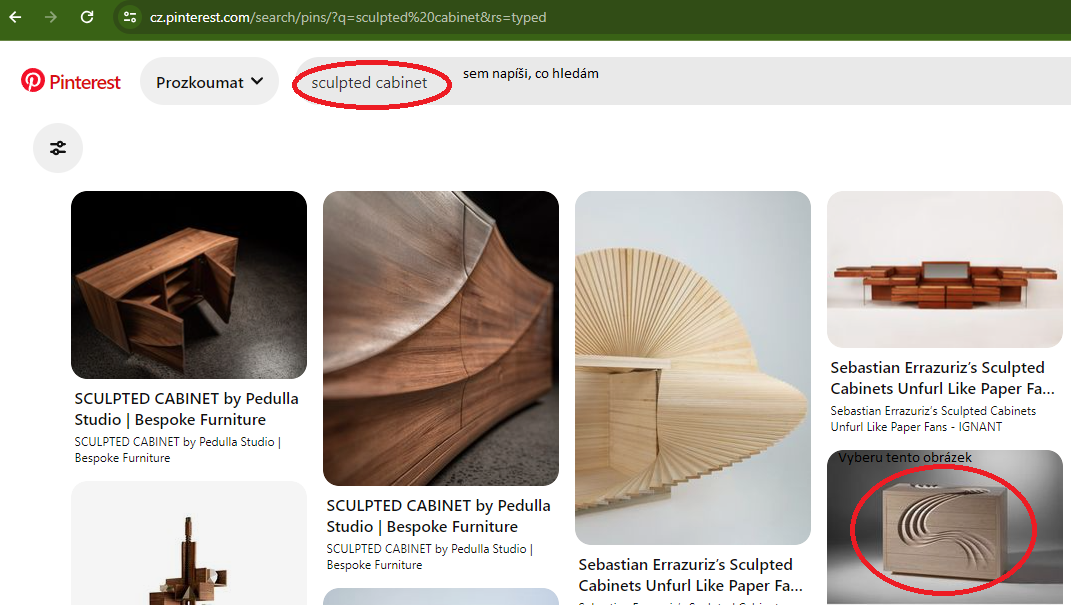The width and height of the screenshot is (1071, 605).
Task: Open site info icon in address bar
Action: 129,17
